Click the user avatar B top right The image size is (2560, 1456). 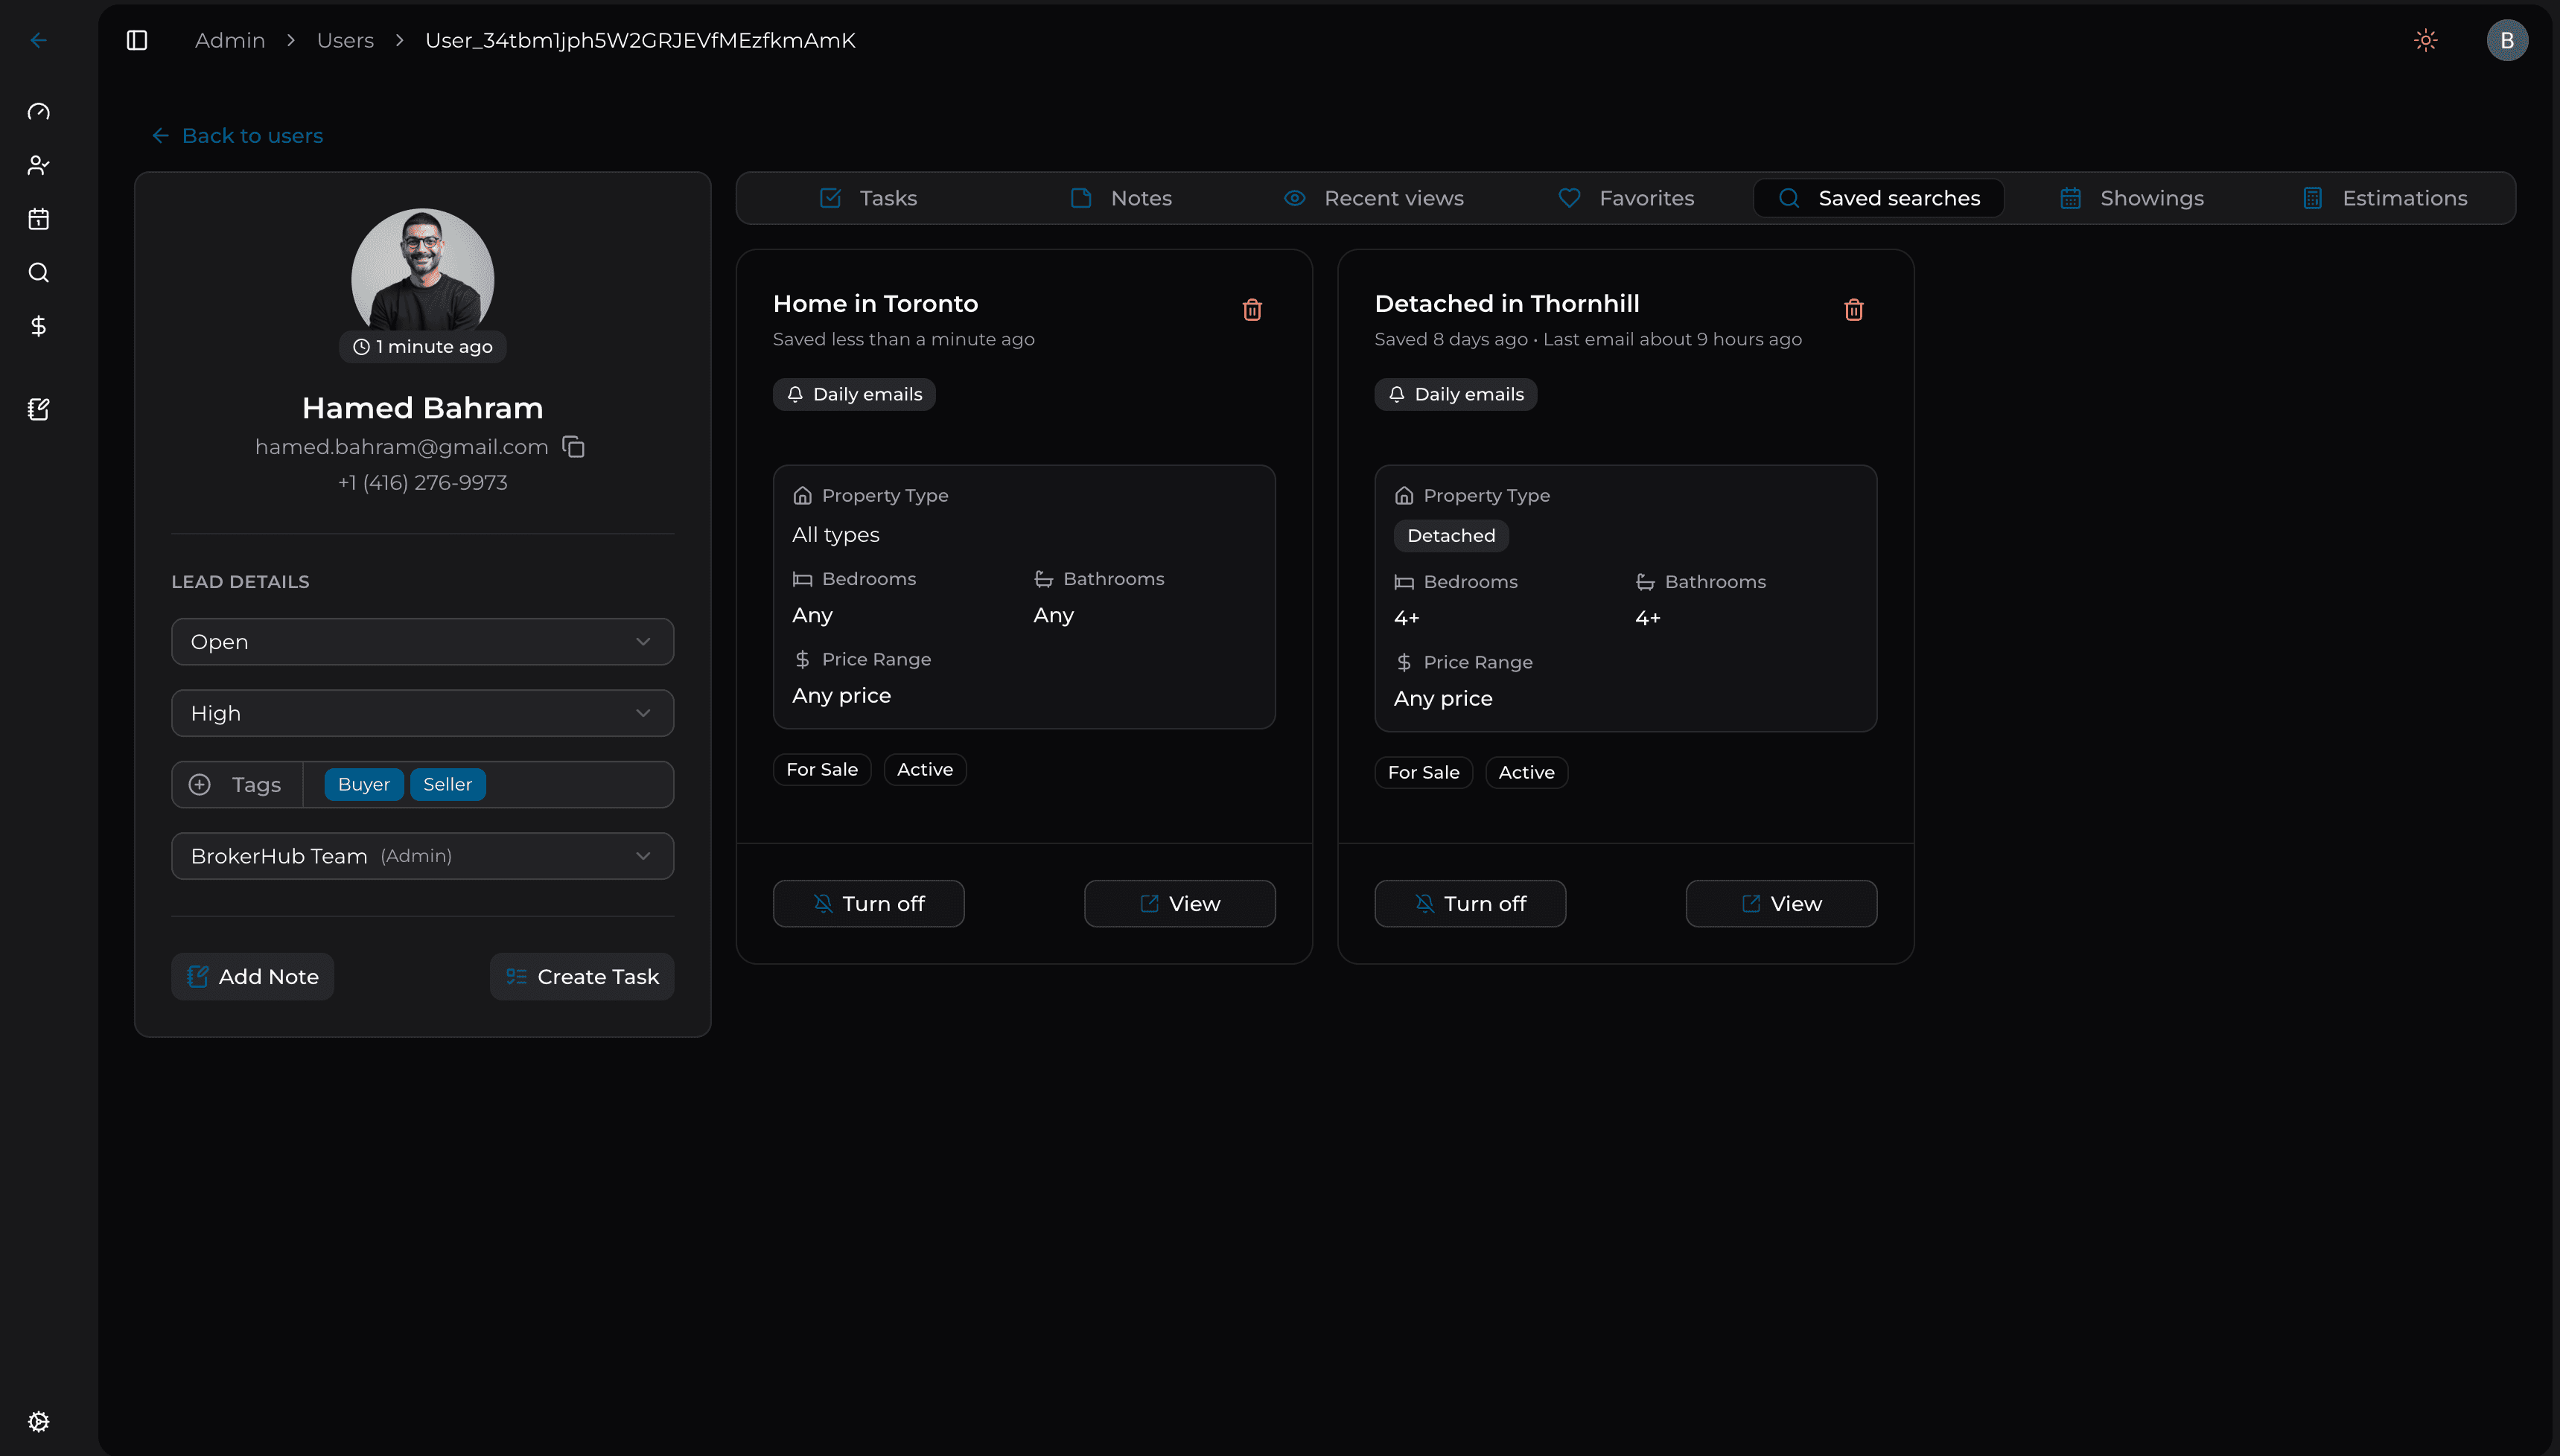coord(2506,40)
